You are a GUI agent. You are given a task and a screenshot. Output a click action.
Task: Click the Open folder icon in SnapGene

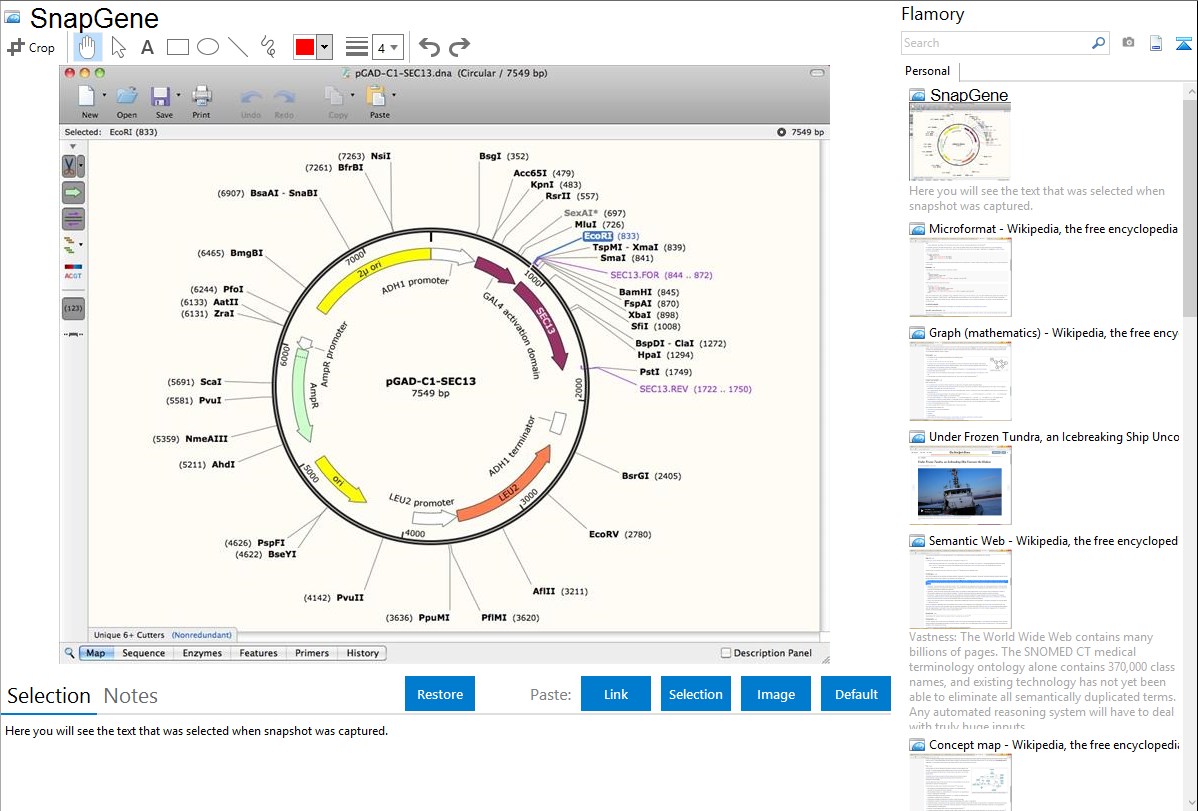[127, 96]
